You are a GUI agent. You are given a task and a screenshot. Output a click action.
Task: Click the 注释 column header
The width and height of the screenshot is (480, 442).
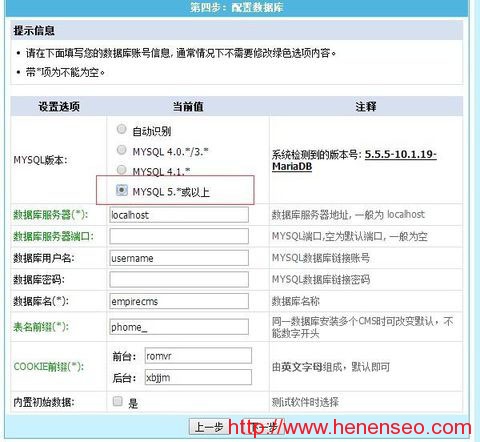click(x=366, y=107)
